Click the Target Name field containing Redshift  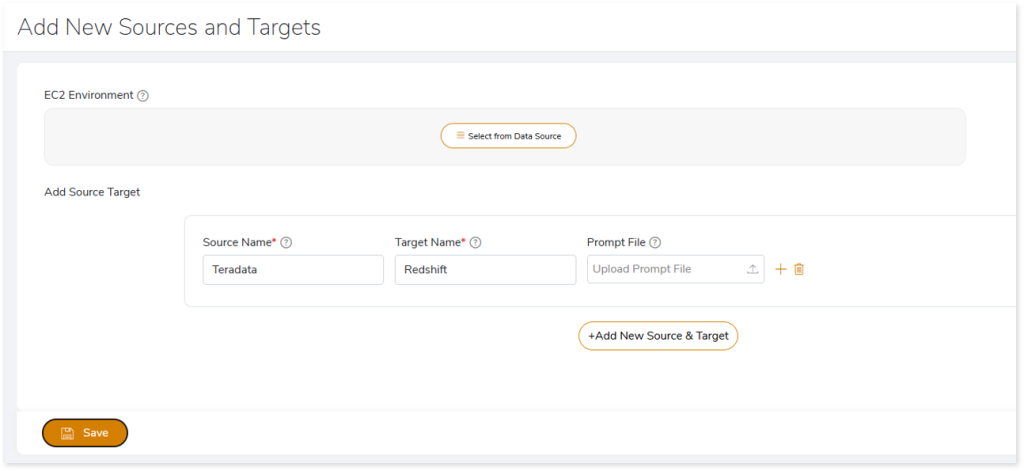pyautogui.click(x=485, y=270)
